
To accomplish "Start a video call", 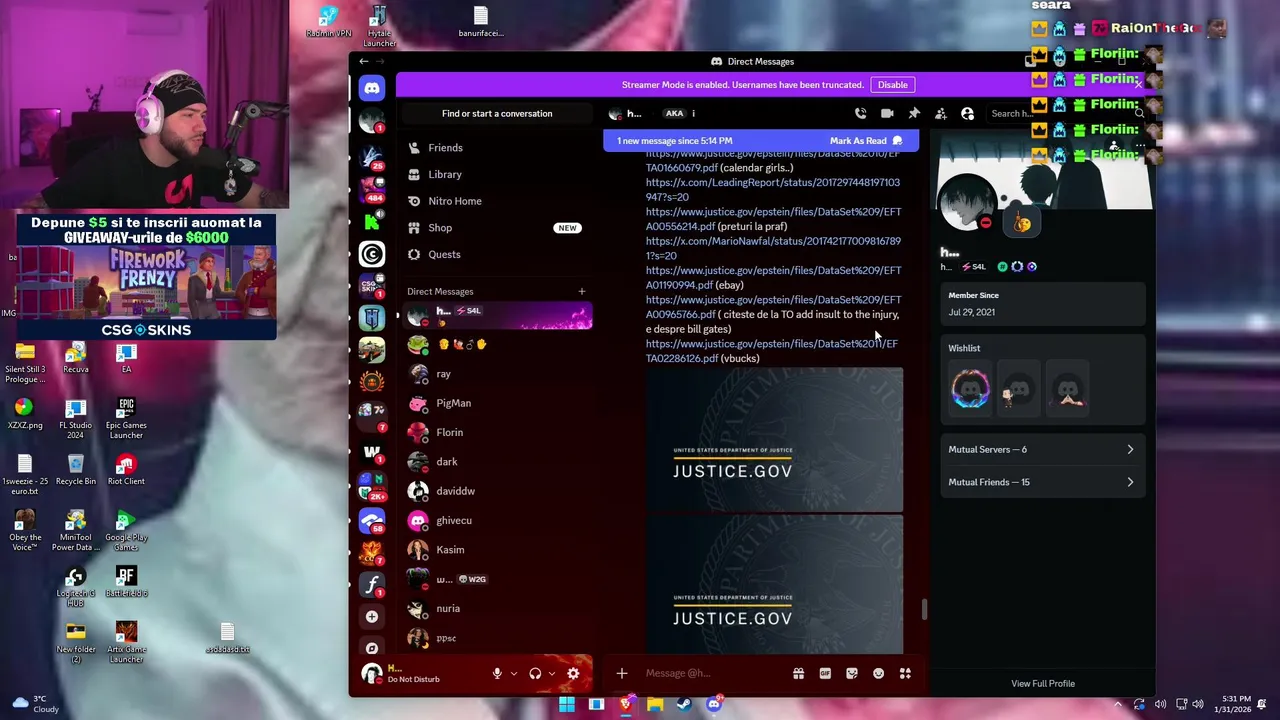I will click(x=887, y=114).
